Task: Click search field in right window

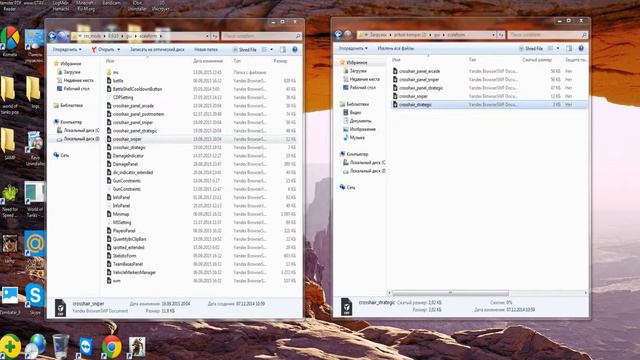Action: [547, 35]
